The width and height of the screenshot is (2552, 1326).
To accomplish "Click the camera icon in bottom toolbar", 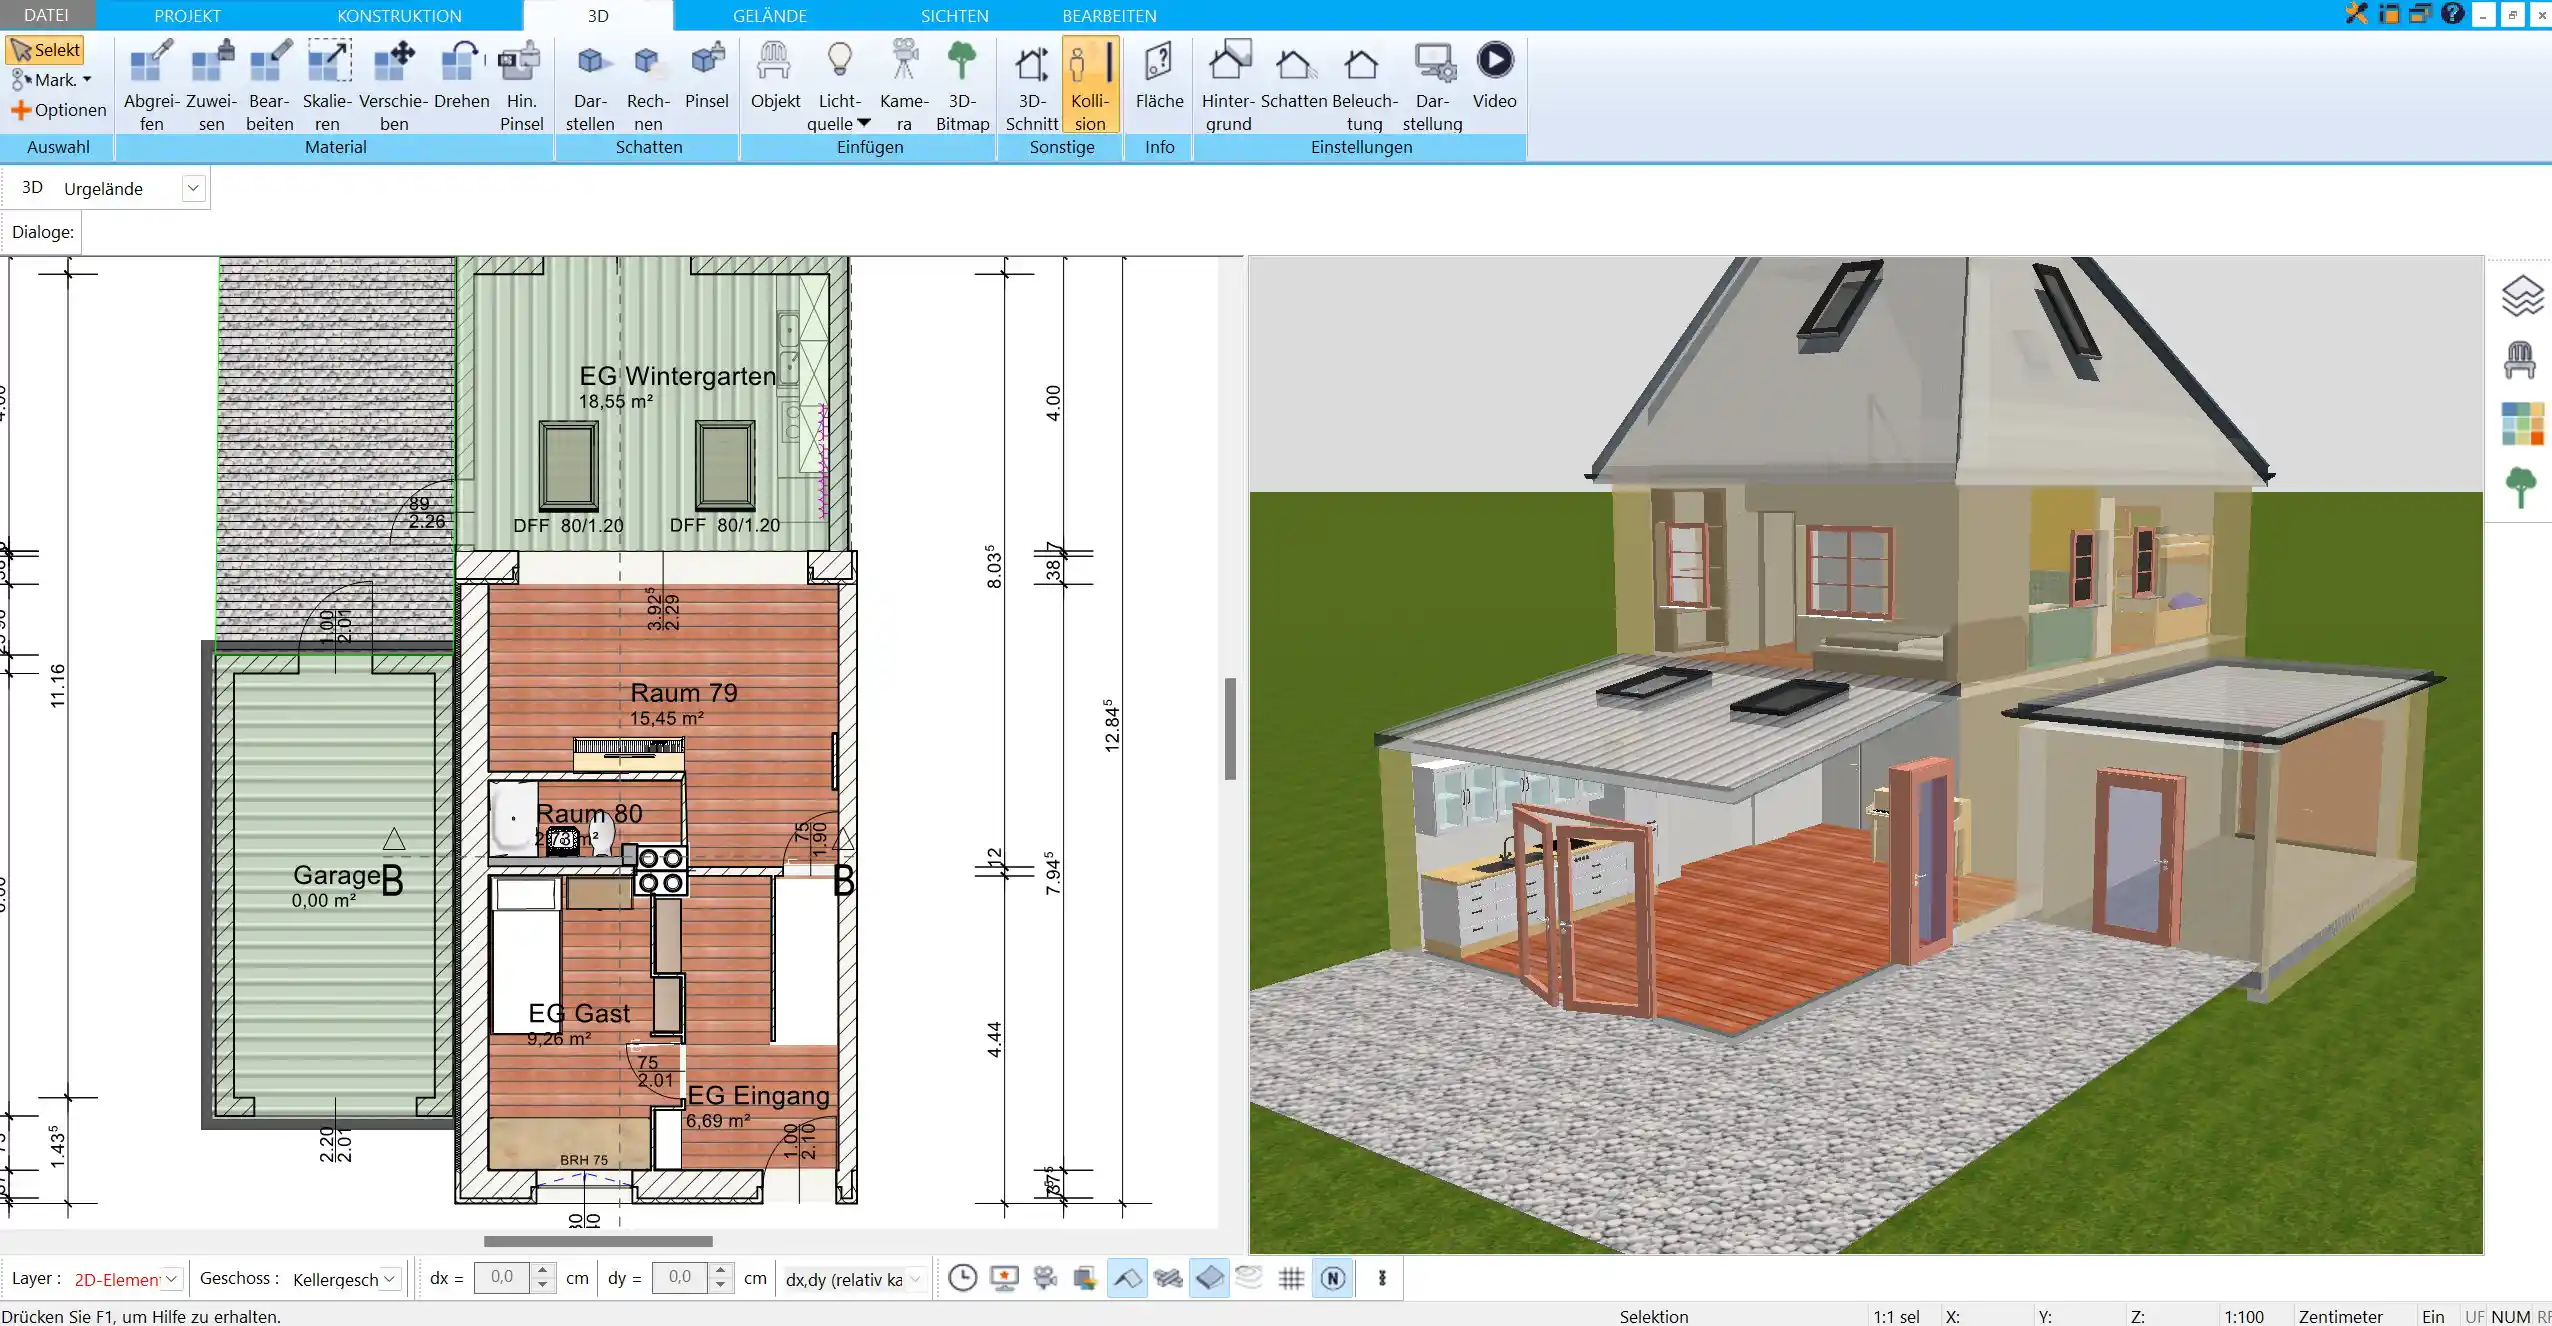I will pyautogui.click(x=1045, y=1278).
